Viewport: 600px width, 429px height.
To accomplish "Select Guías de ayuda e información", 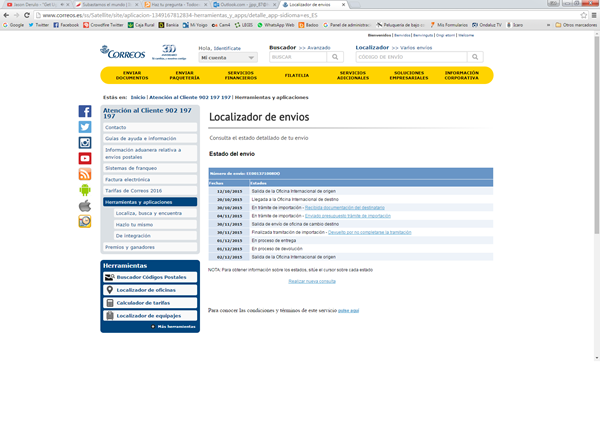I will point(150,139).
